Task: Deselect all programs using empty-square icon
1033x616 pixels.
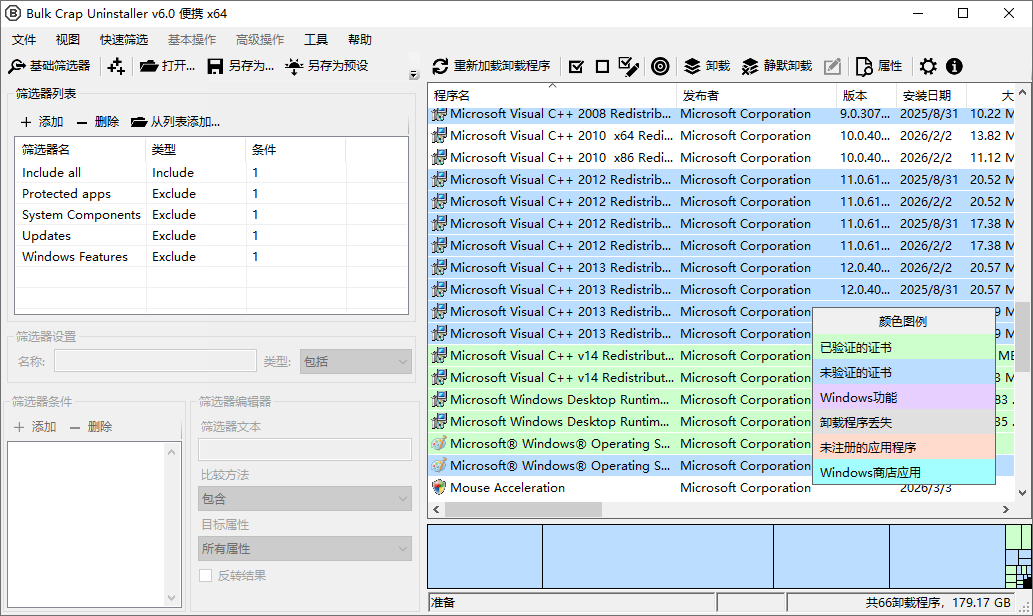Action: point(604,66)
